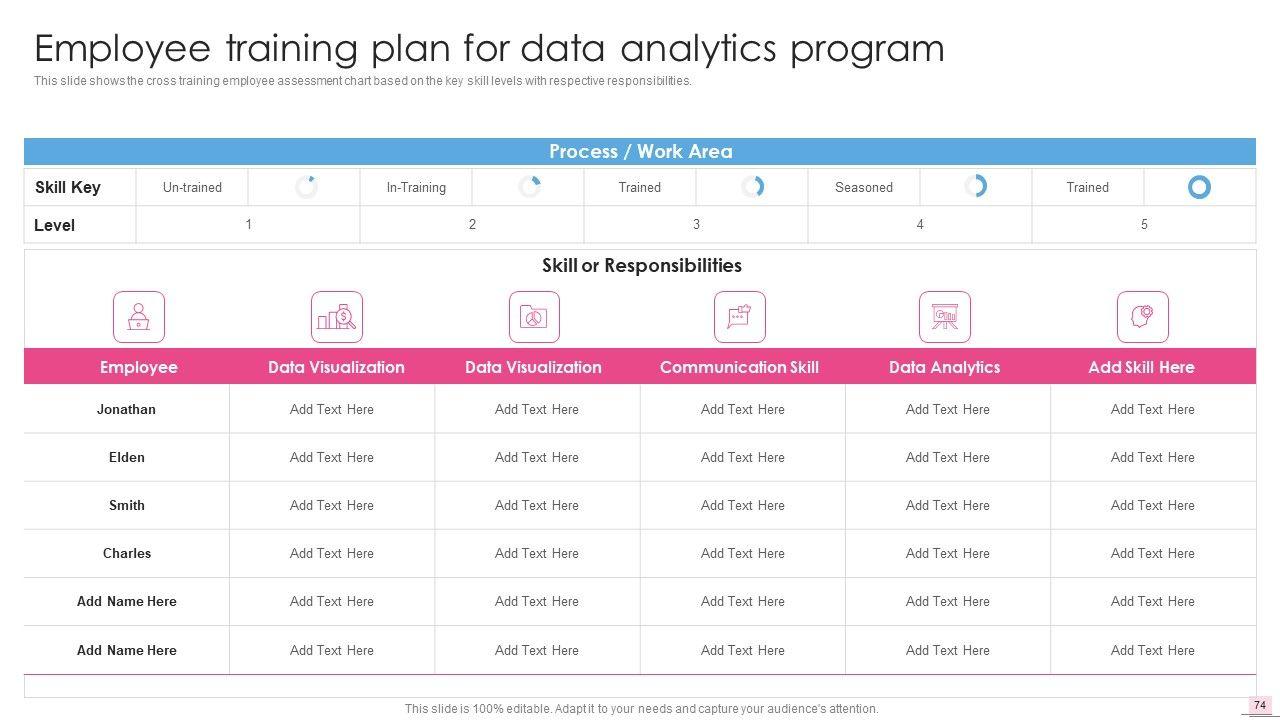Select the head icon above Add Skill Here
This screenshot has height=720, width=1280.
click(x=1142, y=317)
